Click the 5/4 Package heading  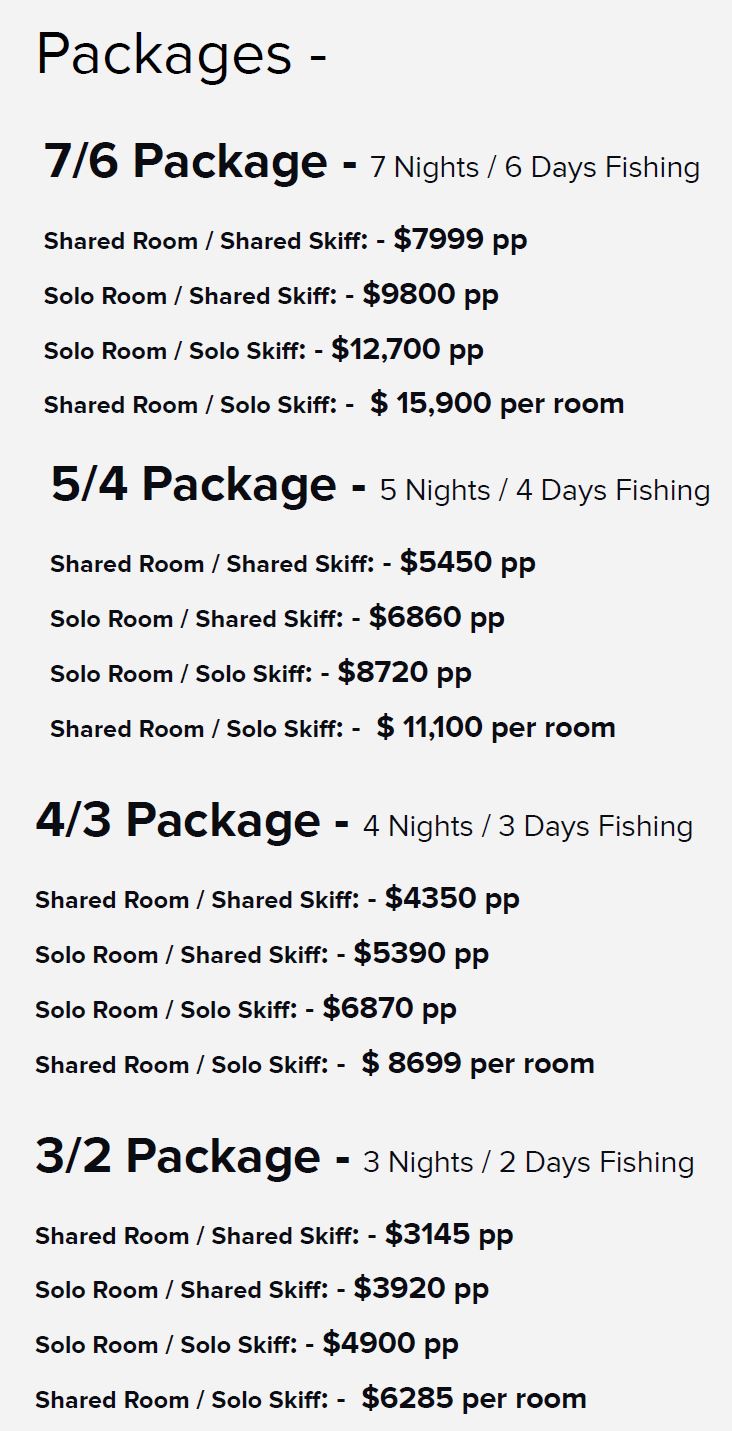pos(193,485)
